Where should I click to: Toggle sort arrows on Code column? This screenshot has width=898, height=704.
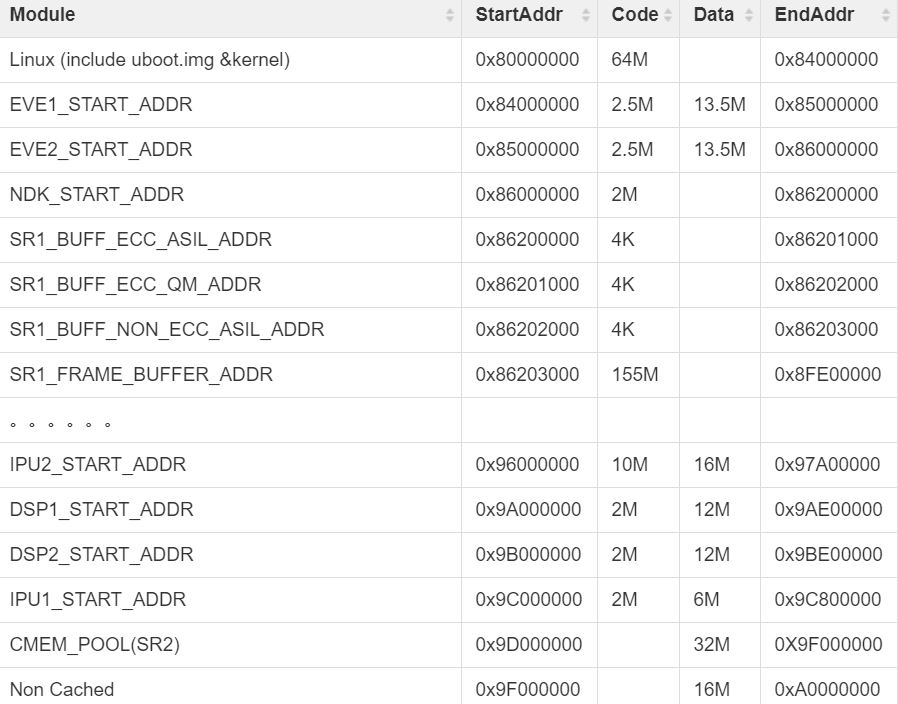(x=668, y=15)
